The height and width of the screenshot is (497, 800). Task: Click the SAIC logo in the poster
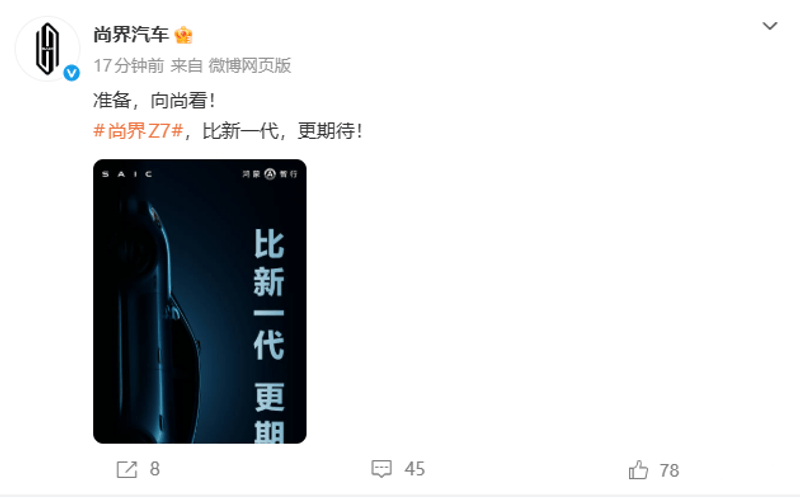click(x=127, y=174)
